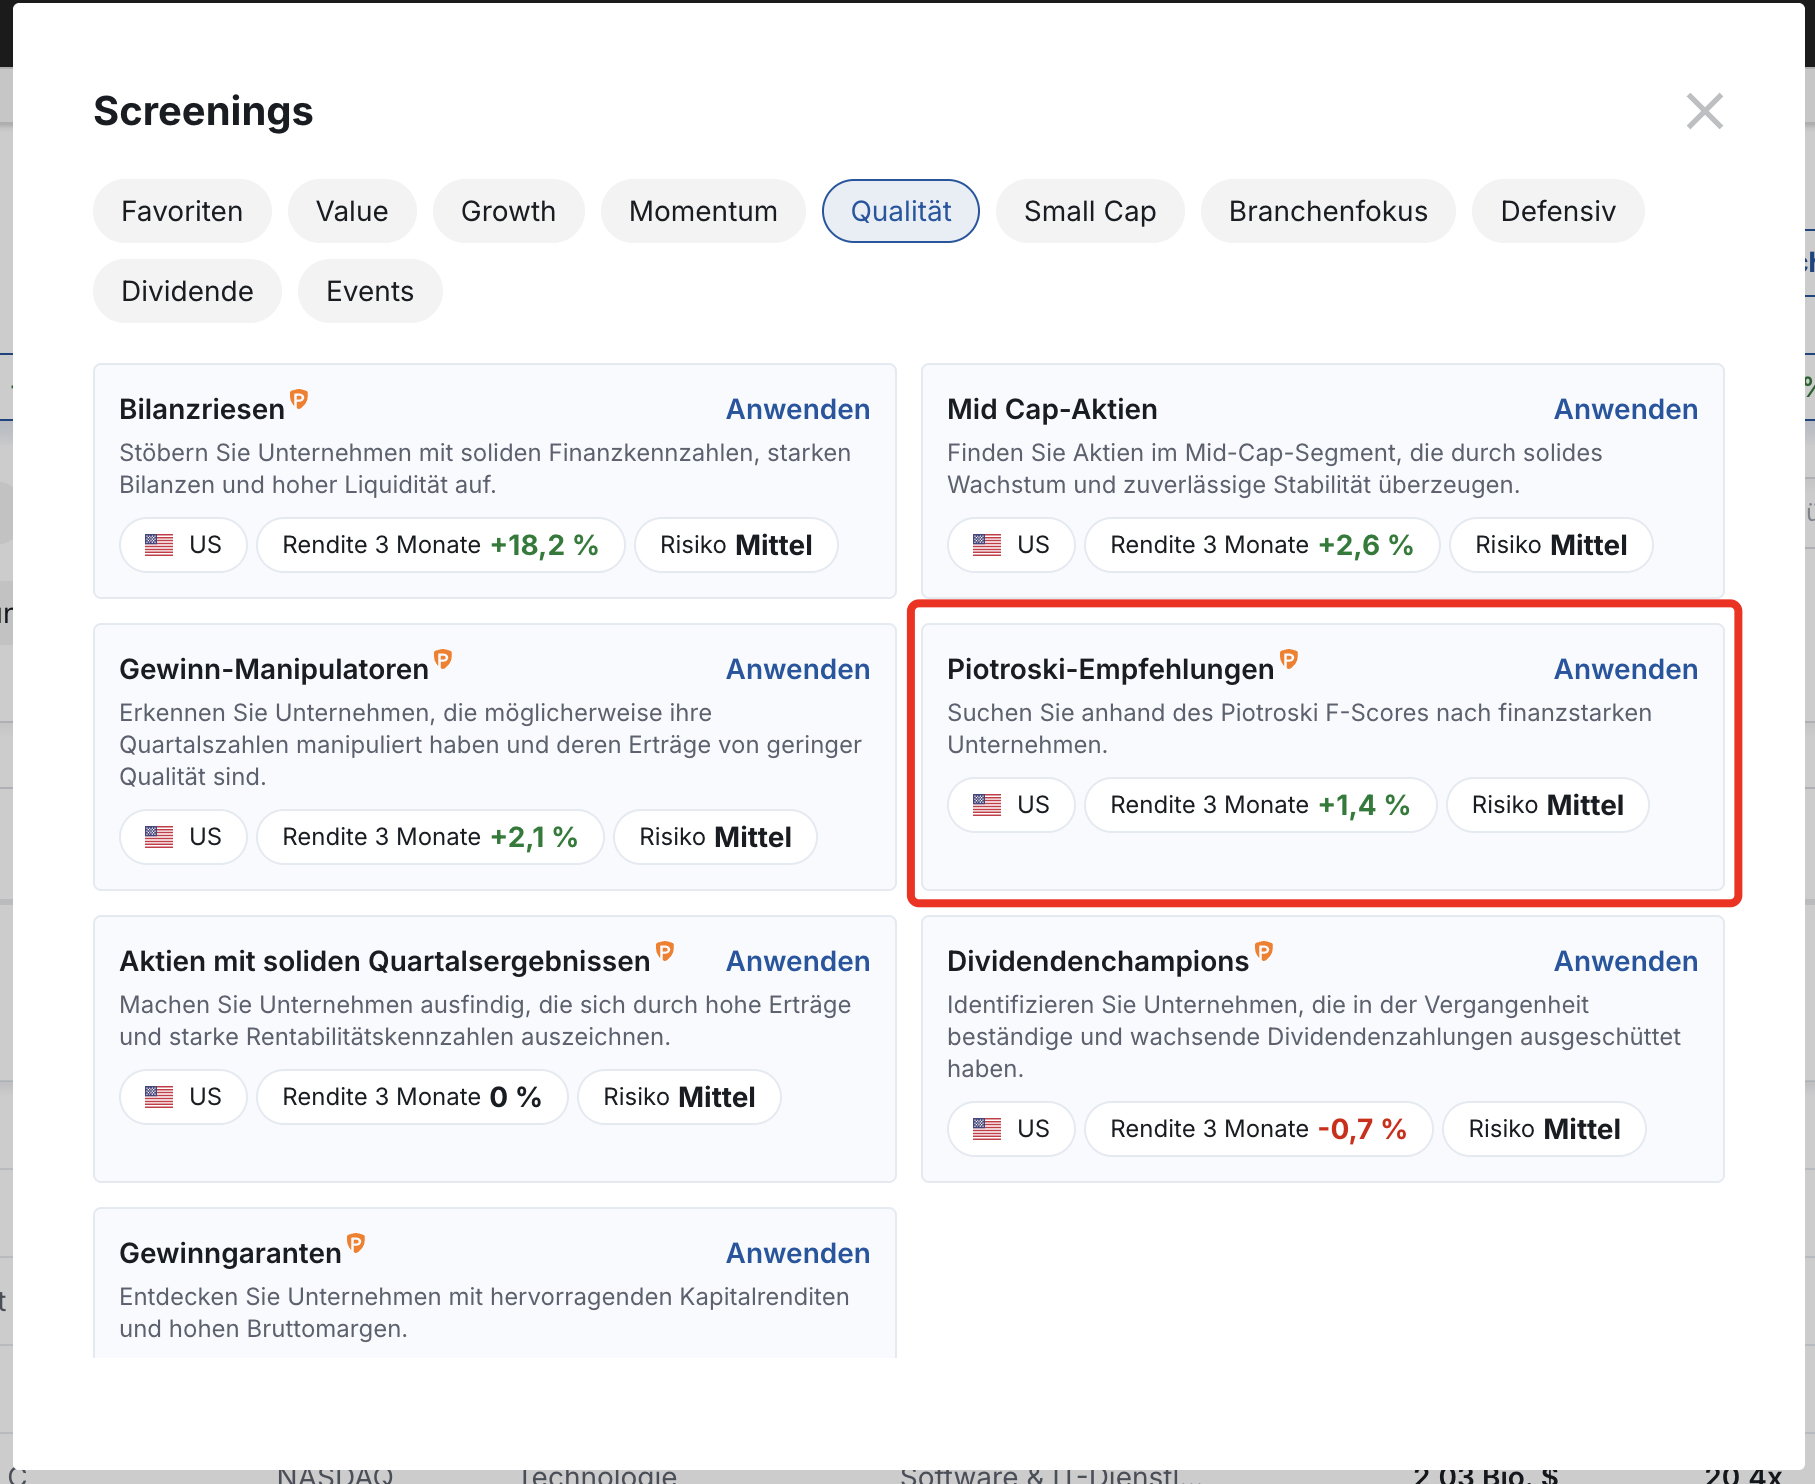The height and width of the screenshot is (1484, 1815).
Task: Click the US flag in Piotroski-Empfehlungen card
Action: pyautogui.click(x=987, y=805)
